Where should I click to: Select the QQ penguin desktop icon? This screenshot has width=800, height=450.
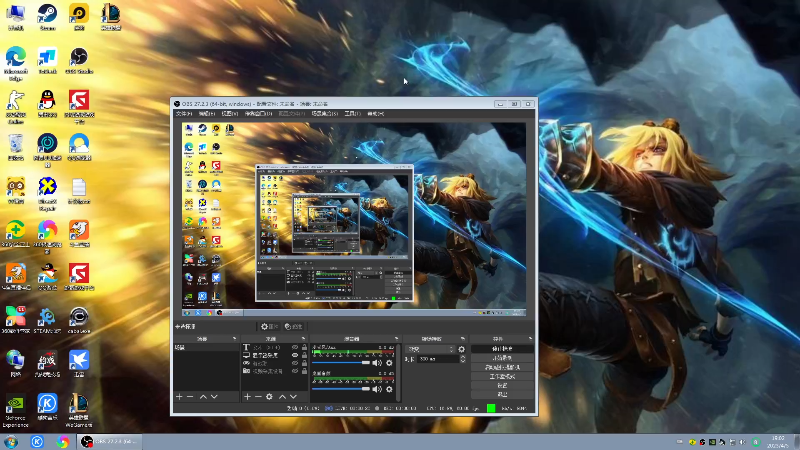(x=47, y=104)
